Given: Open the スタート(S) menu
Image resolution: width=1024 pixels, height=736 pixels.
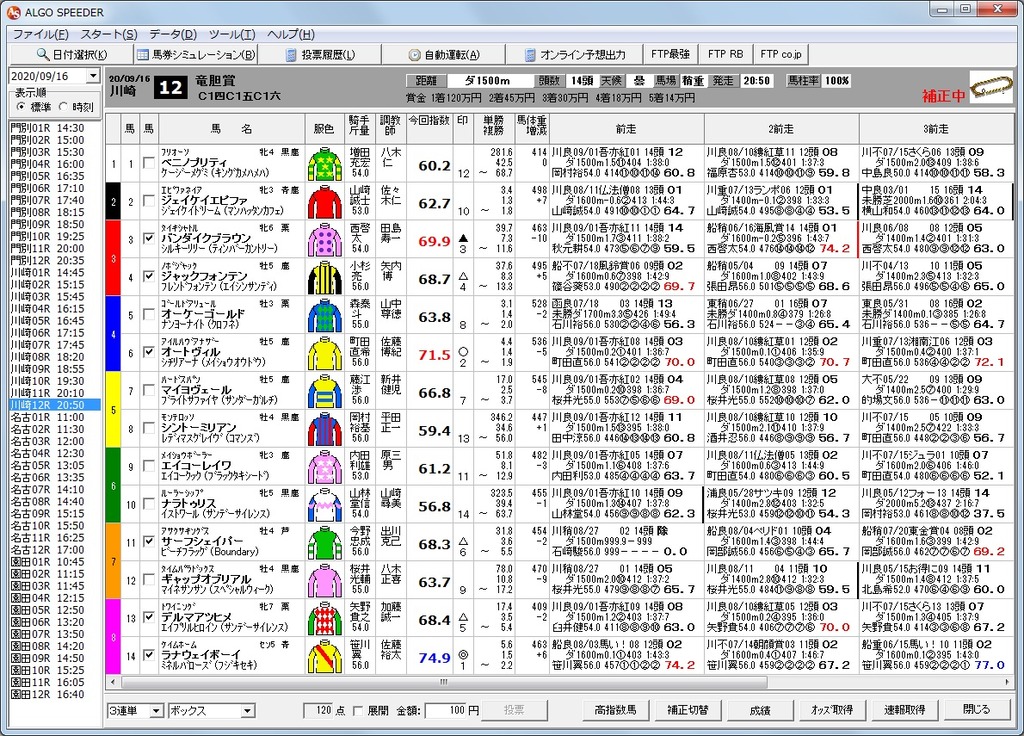Looking at the screenshot, I should pos(109,34).
